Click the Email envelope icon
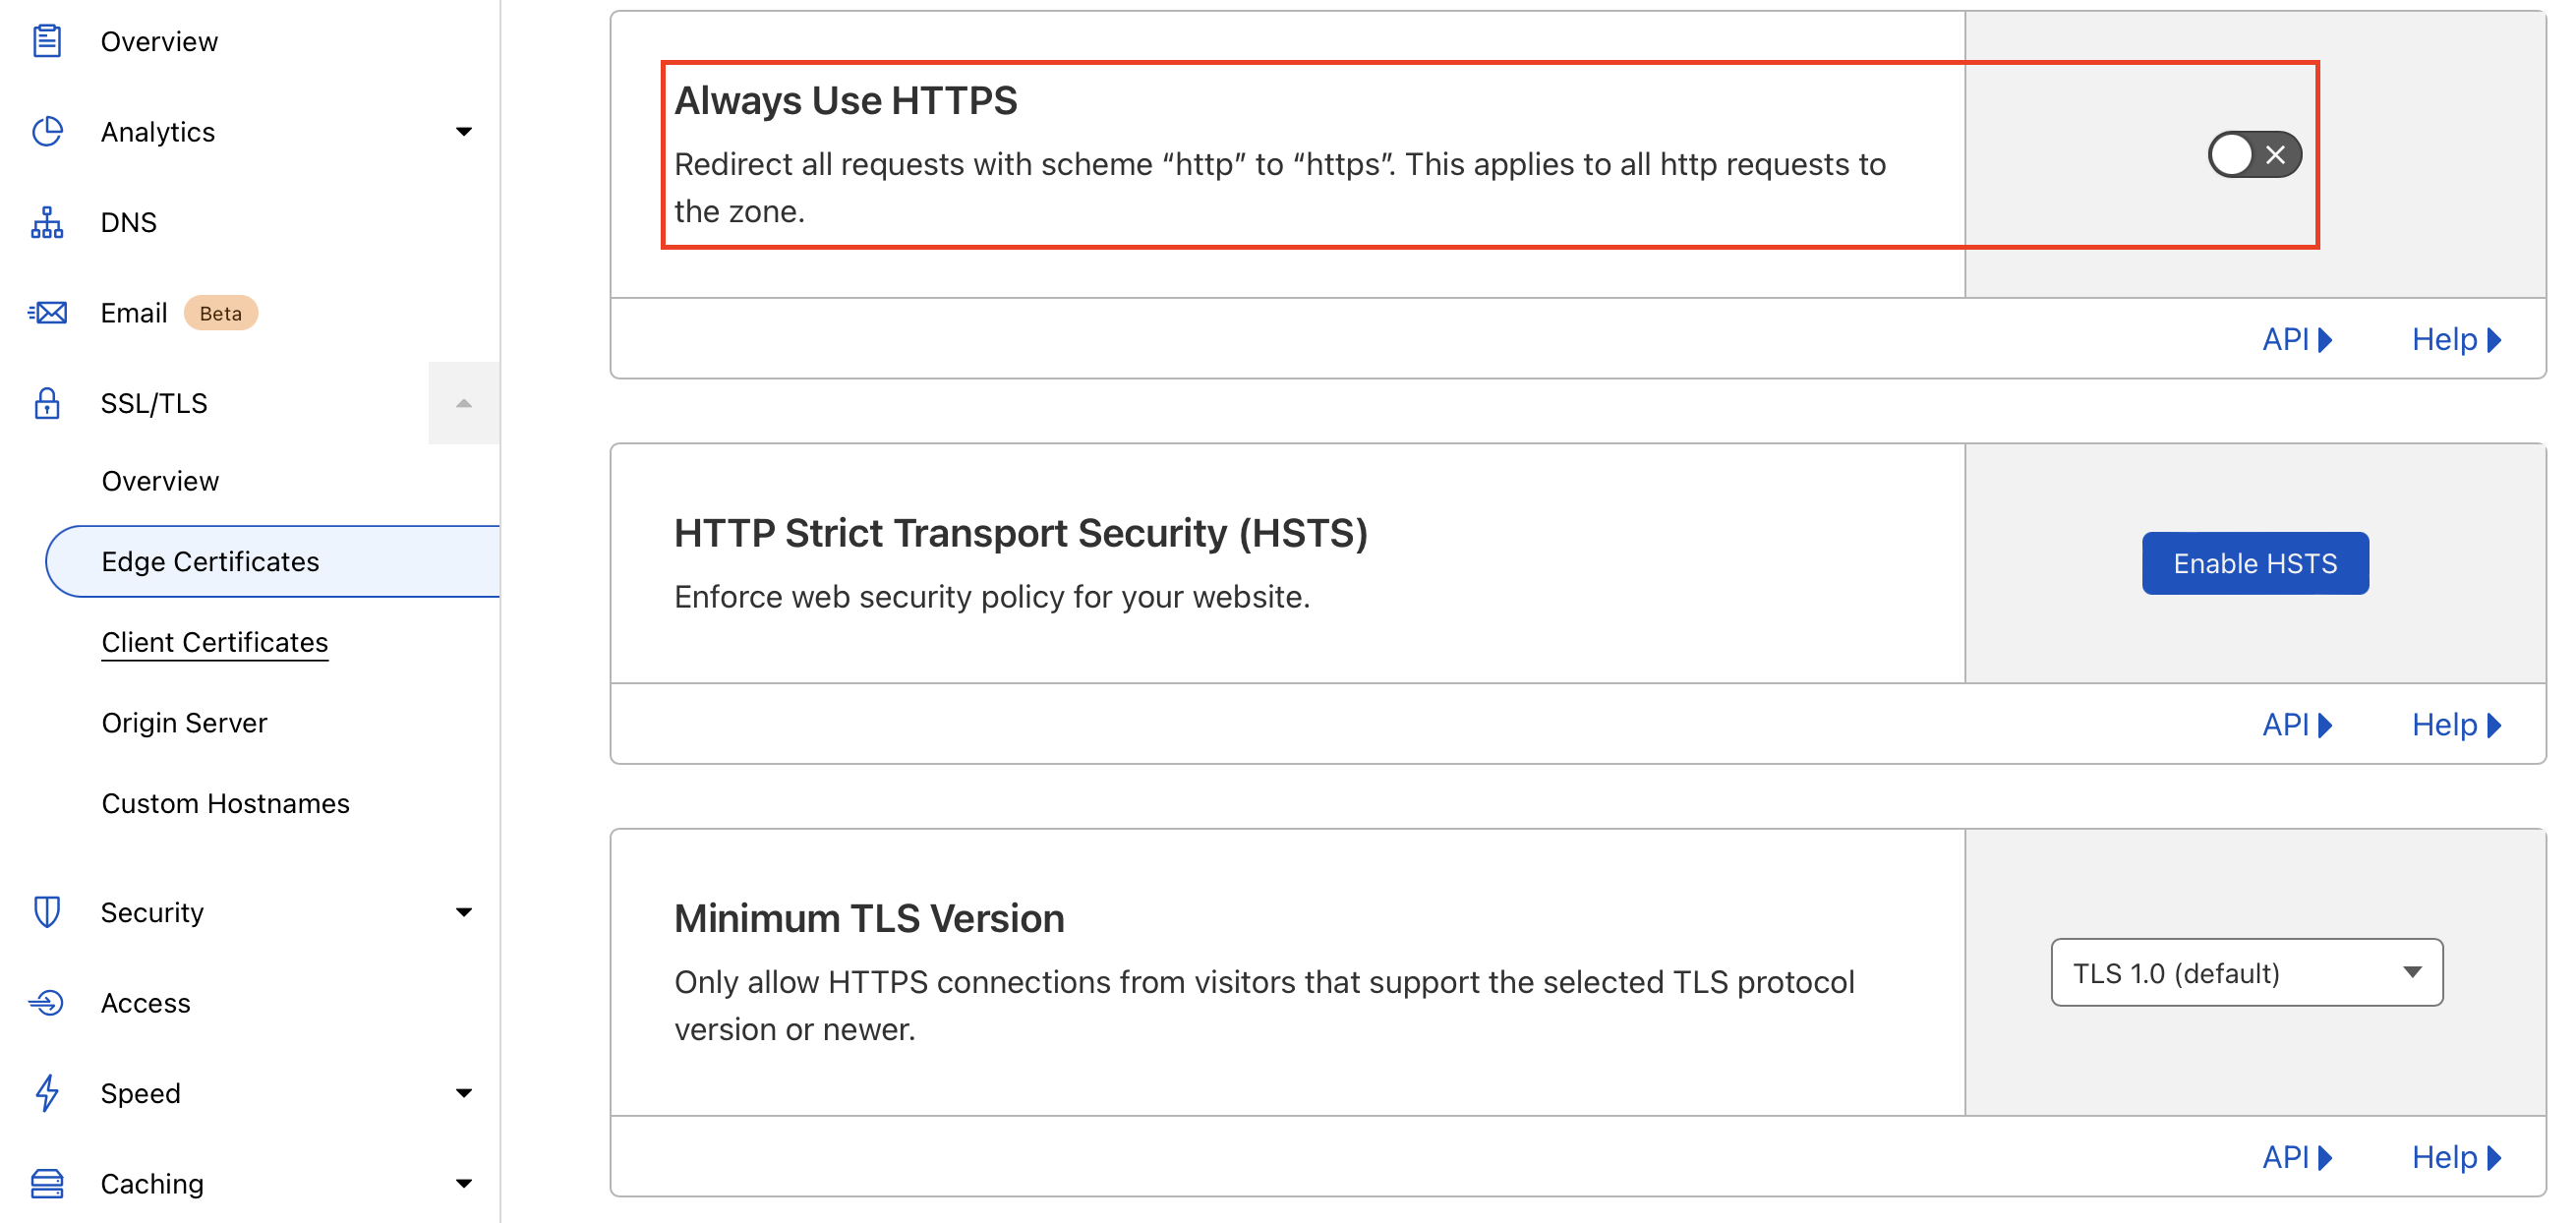 [47, 313]
